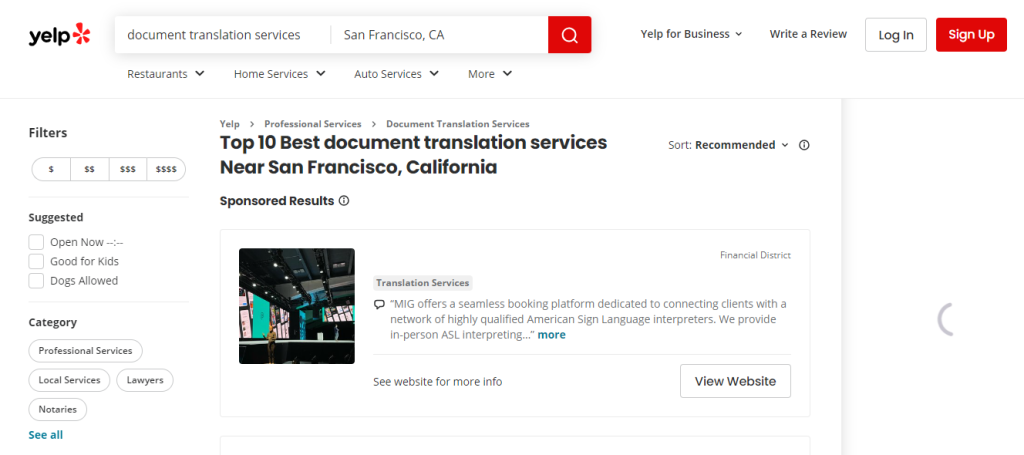Expand the Home Services menu
This screenshot has width=1024, height=455.
[280, 74]
